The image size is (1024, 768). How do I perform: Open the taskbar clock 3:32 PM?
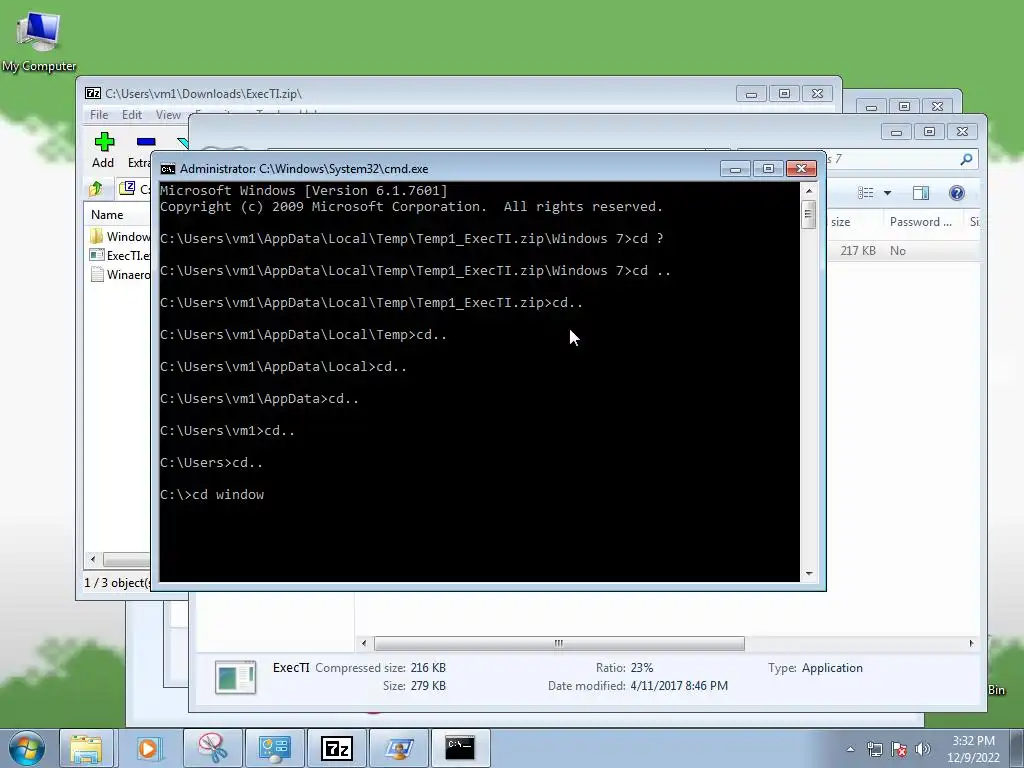[x=973, y=749]
